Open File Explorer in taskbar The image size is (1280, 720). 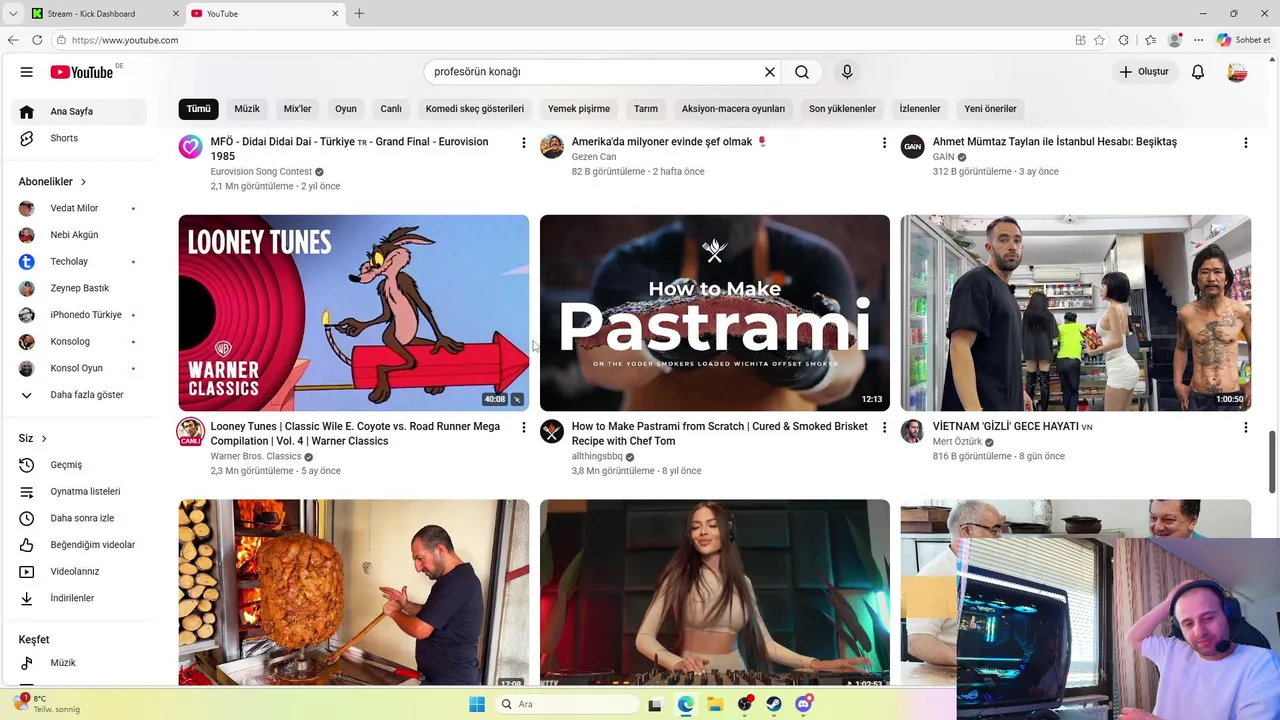point(715,704)
